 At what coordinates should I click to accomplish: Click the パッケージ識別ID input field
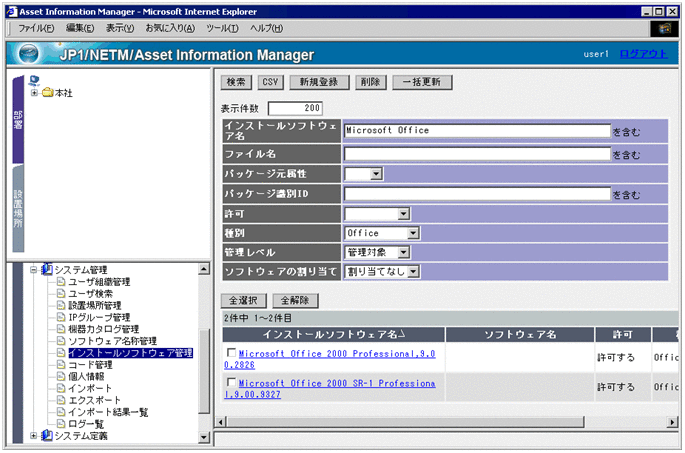pyautogui.click(x=477, y=194)
